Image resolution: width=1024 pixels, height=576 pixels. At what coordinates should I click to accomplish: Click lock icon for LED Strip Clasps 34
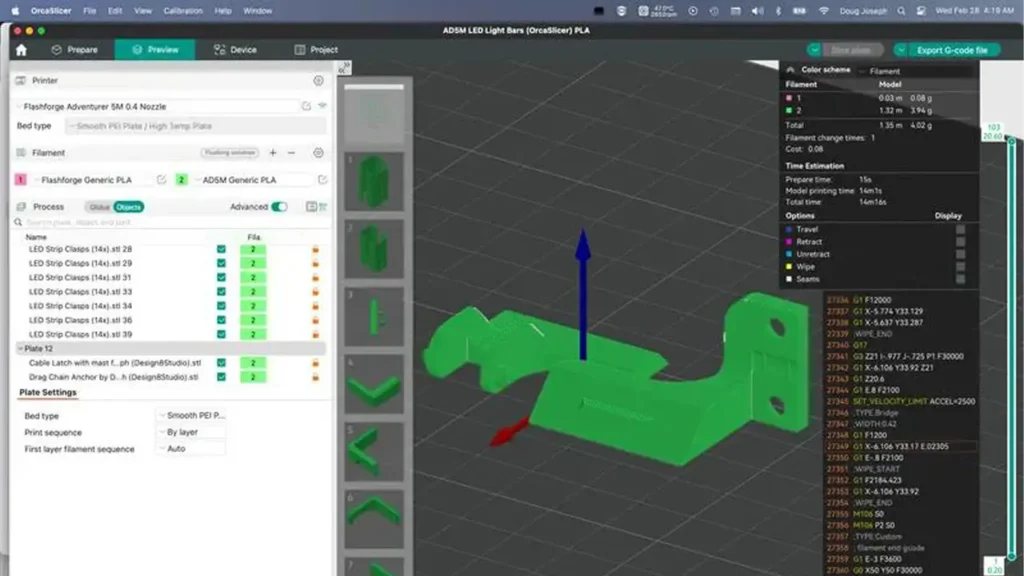[x=315, y=306]
